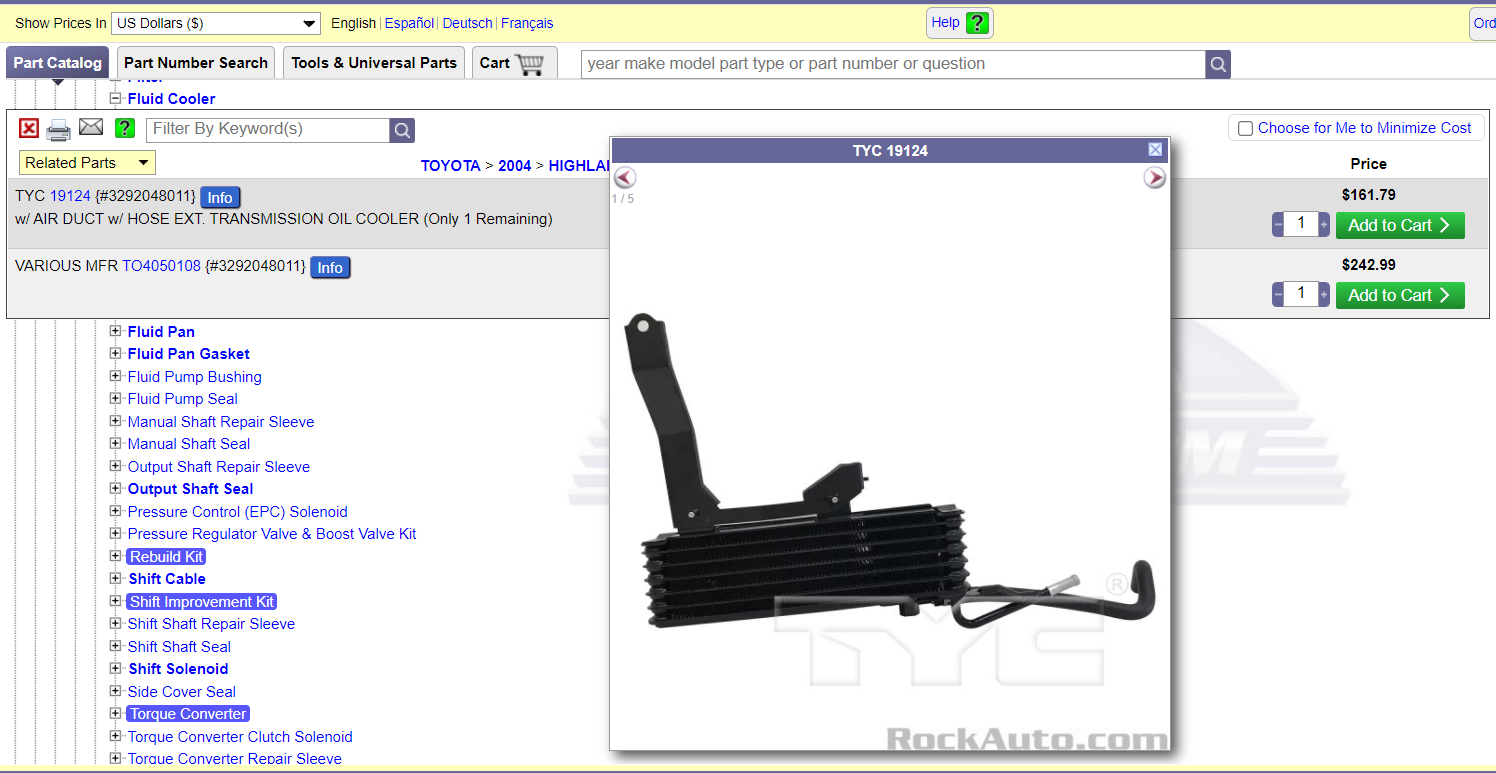Screen dimensions: 1496x773
Task: Expand the Shift Cable category
Action: pyautogui.click(x=115, y=579)
